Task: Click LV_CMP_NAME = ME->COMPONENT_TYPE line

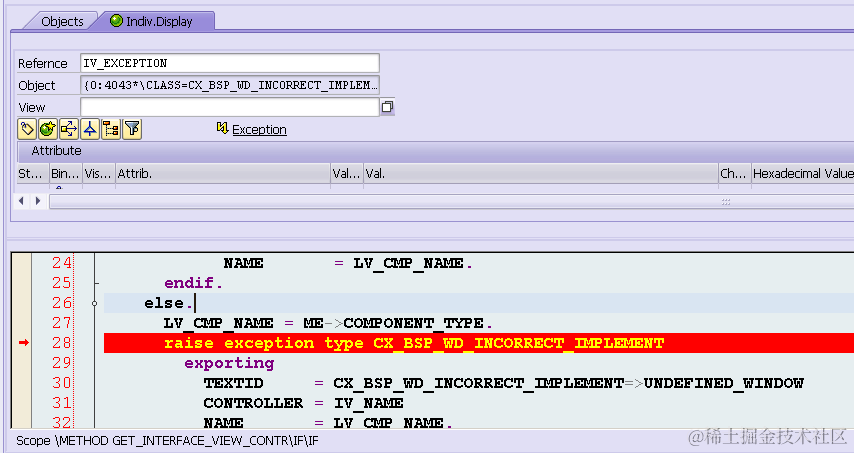Action: click(x=328, y=323)
